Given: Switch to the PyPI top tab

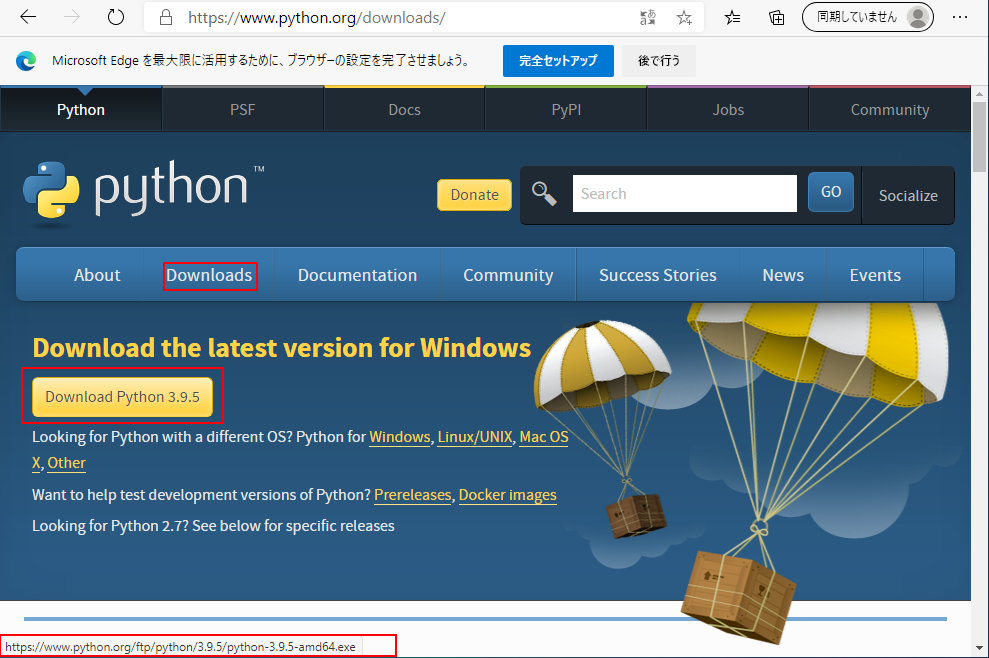Looking at the screenshot, I should (x=566, y=110).
